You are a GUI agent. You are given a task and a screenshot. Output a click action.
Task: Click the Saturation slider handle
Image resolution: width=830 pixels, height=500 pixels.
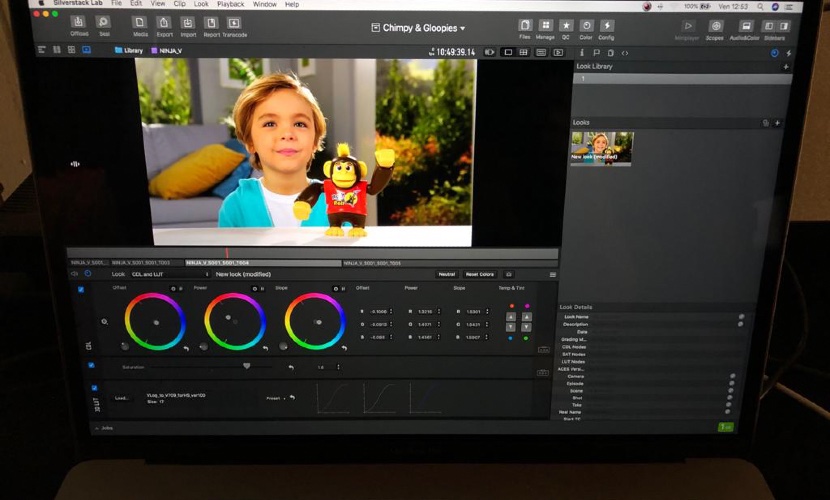pos(246,366)
